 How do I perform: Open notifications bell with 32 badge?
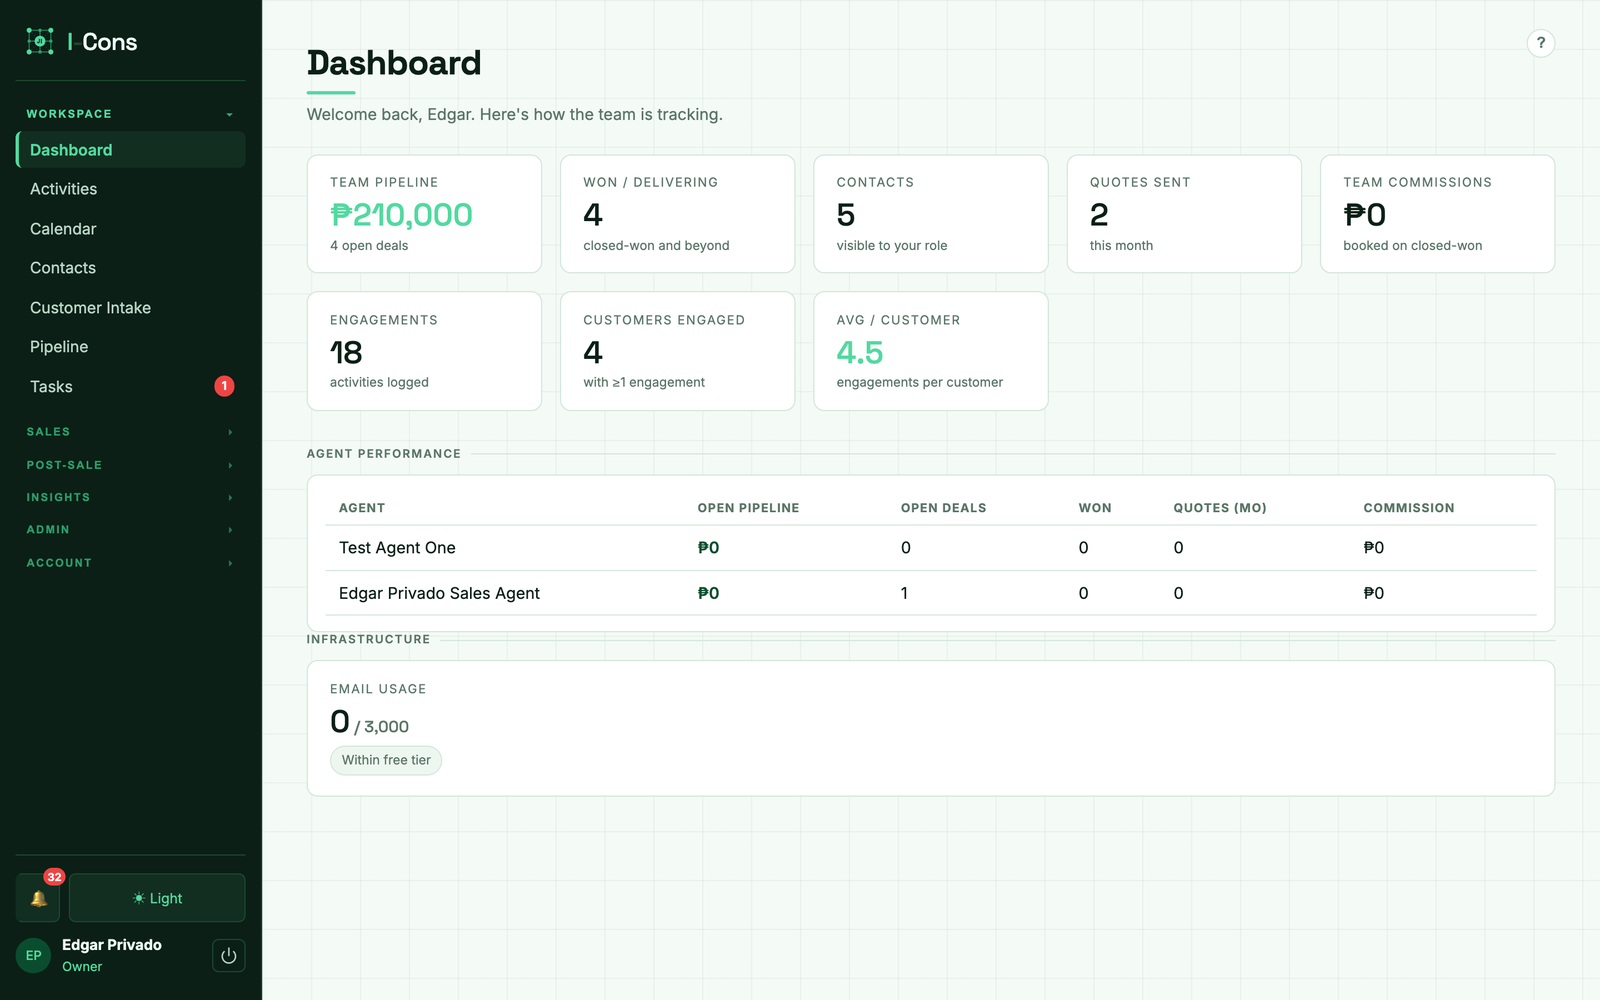38,898
